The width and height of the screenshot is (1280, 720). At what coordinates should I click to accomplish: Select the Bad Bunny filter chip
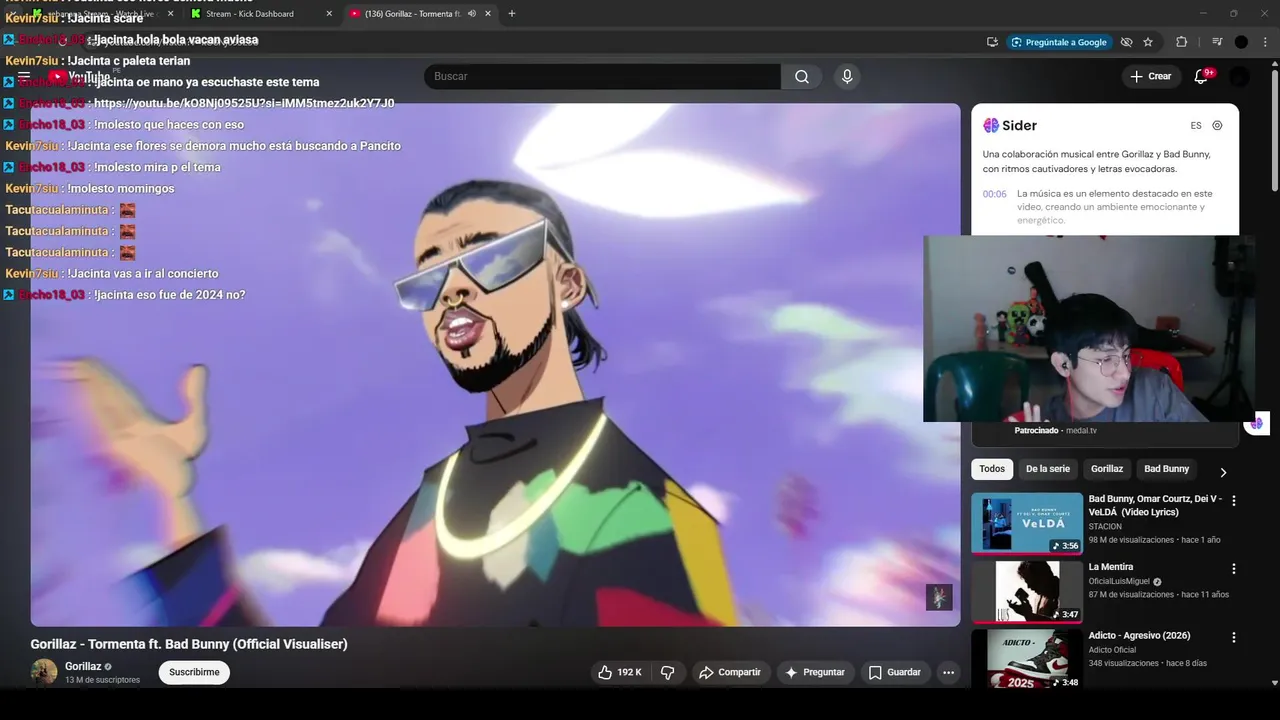[1166, 469]
